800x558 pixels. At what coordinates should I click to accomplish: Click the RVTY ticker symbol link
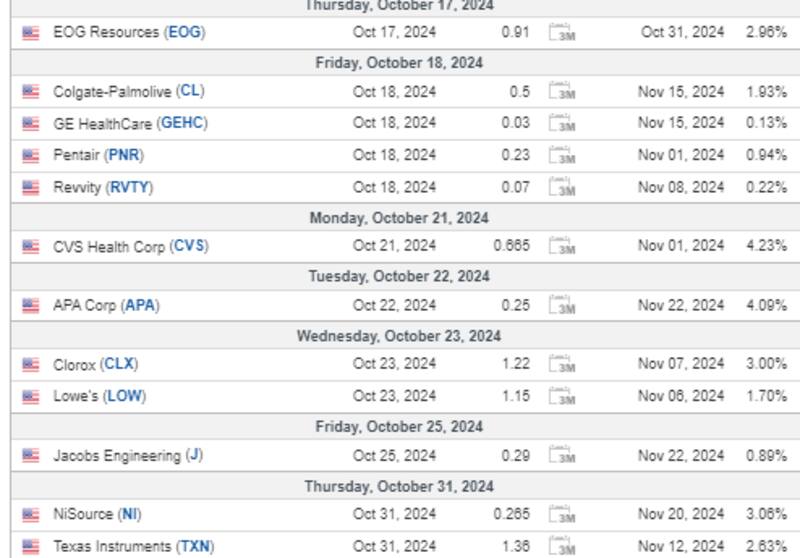click(x=129, y=188)
